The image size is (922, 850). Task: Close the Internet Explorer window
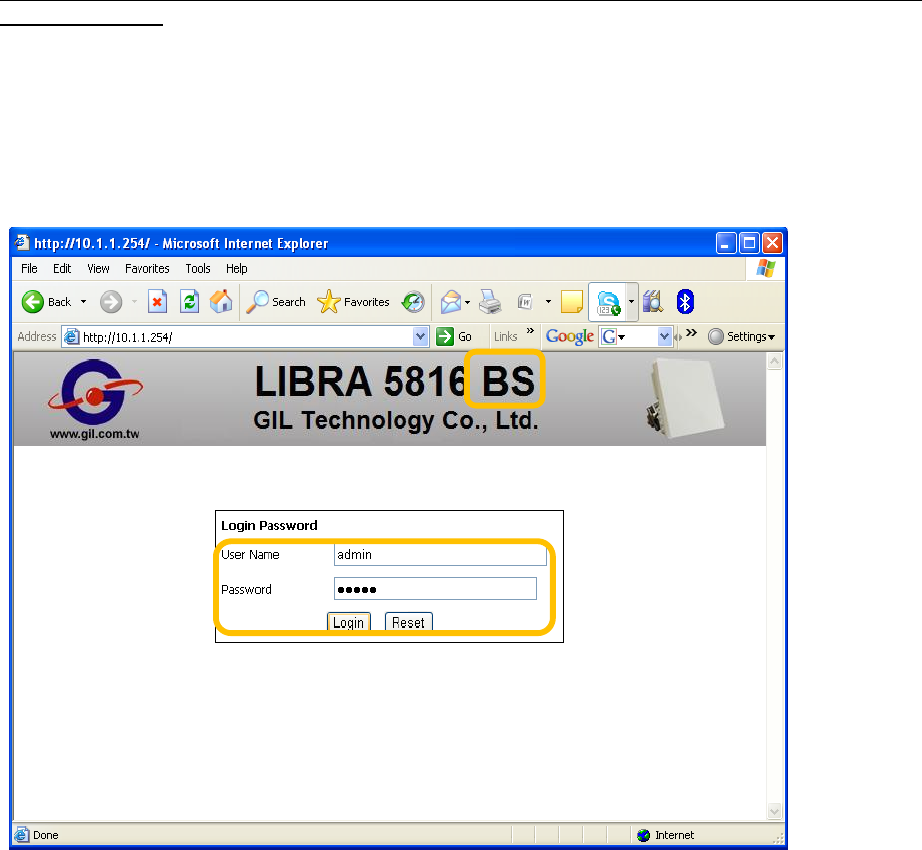click(x=772, y=243)
